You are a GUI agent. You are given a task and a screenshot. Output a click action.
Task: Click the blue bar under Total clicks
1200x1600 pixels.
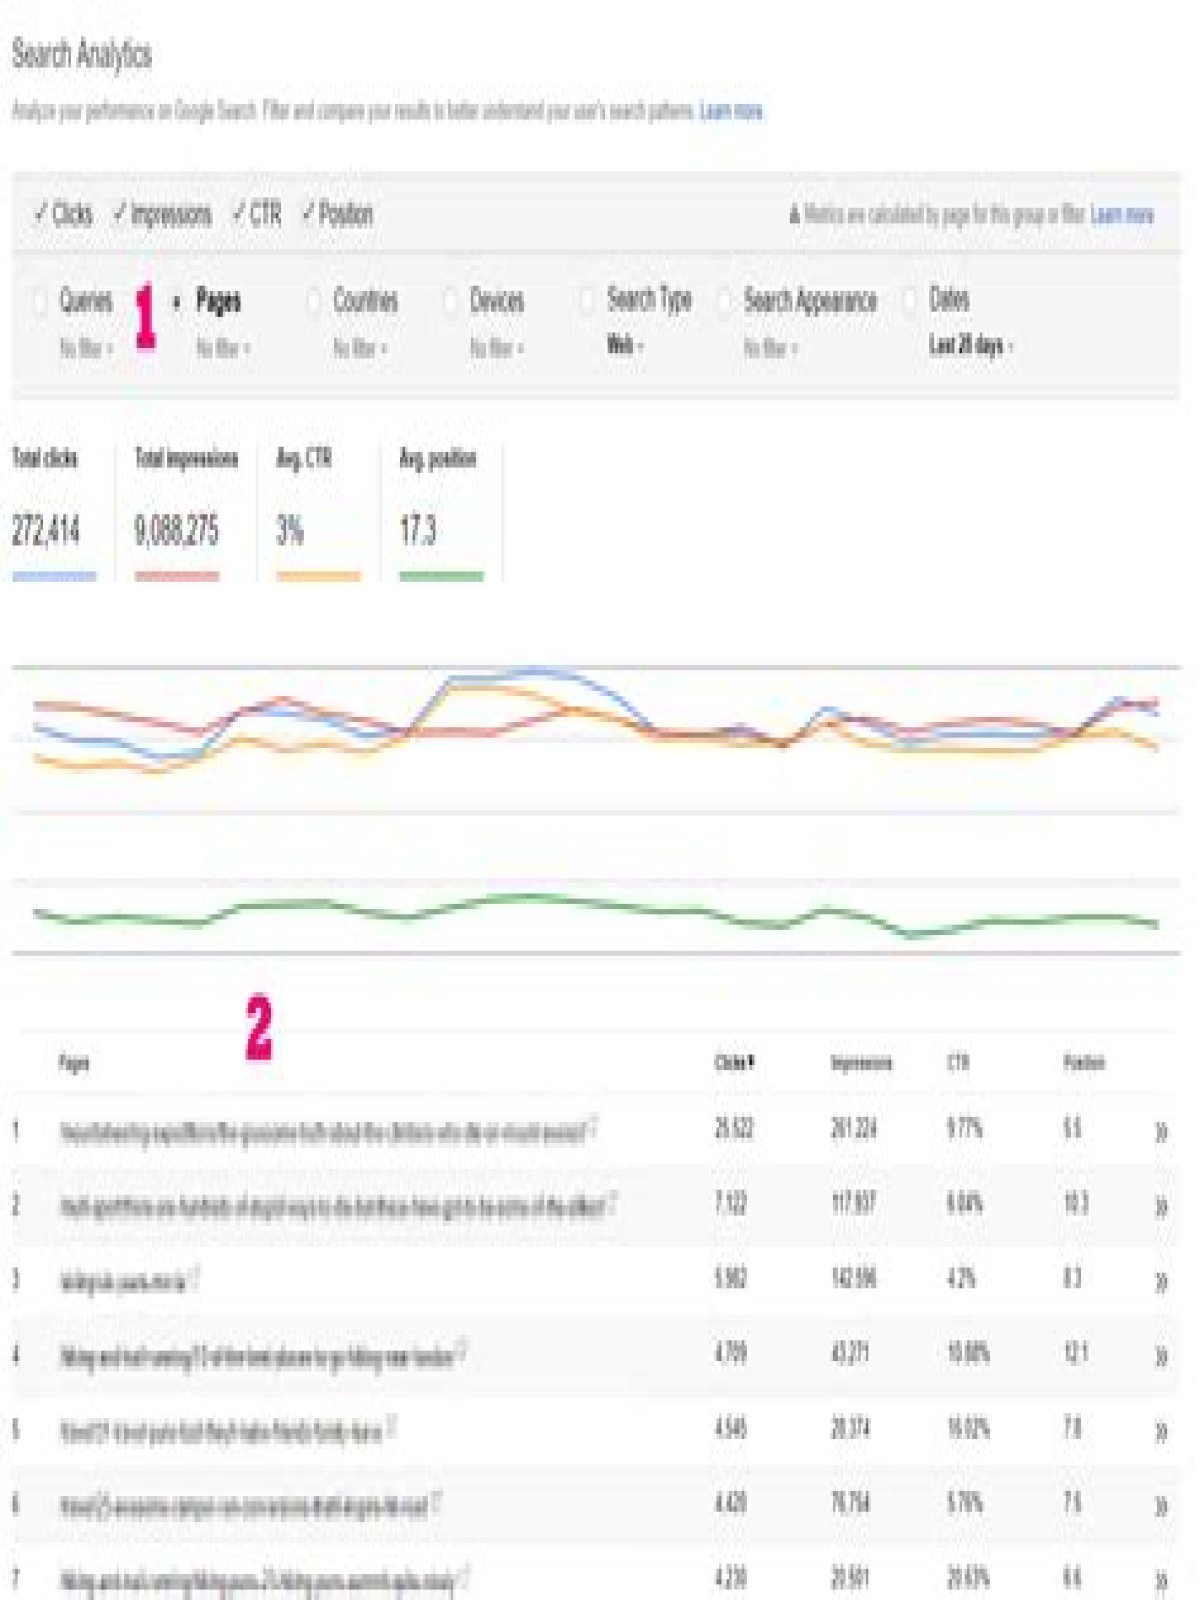(x=54, y=576)
